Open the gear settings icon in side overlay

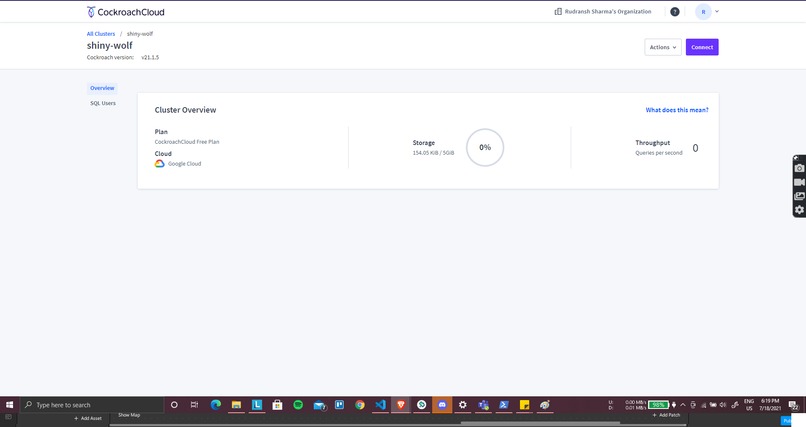point(799,210)
